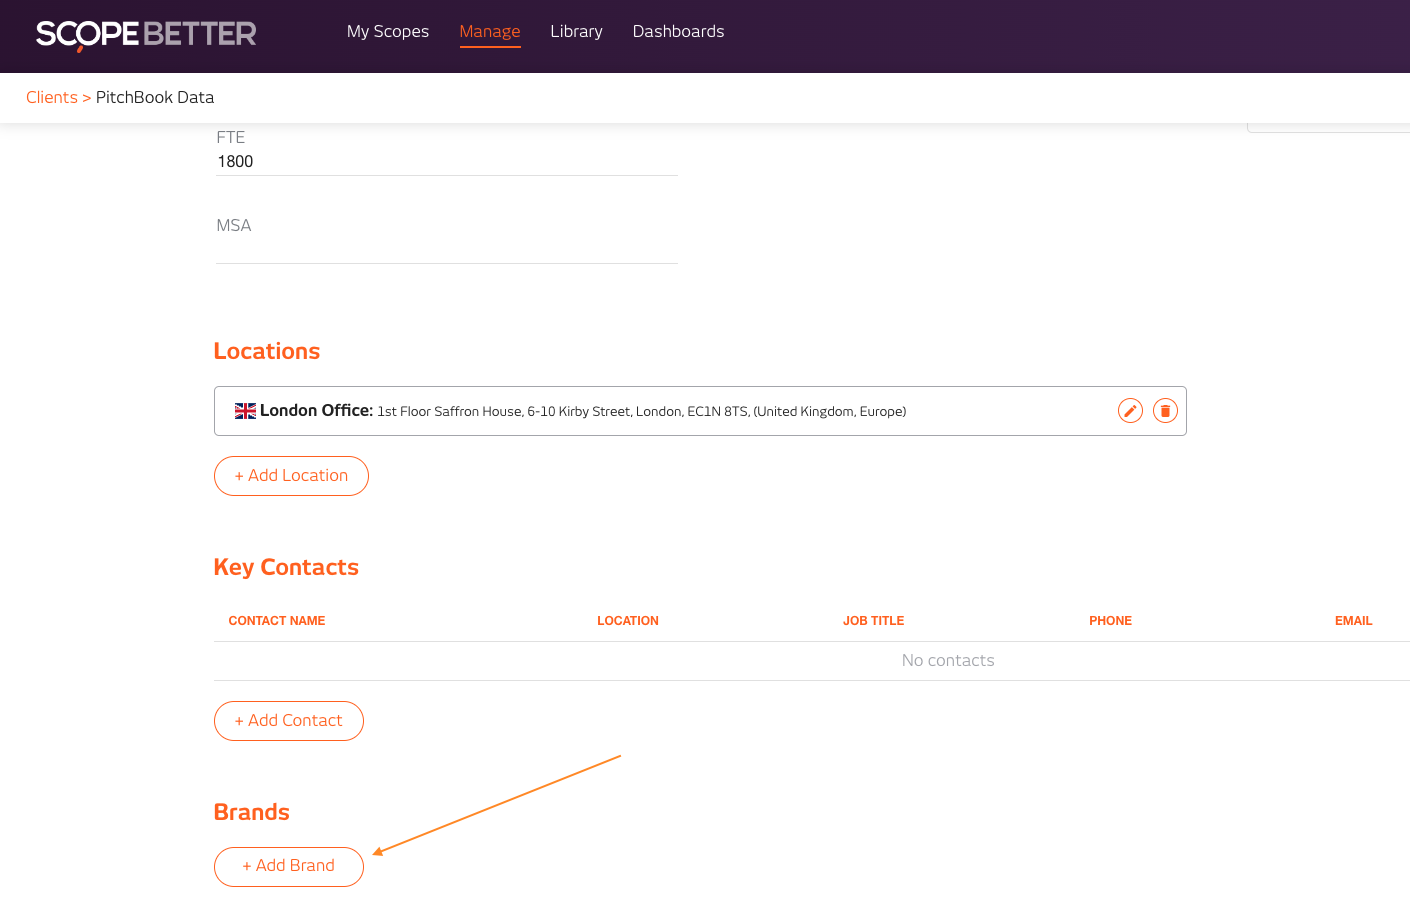The image size is (1410, 921).
Task: Add a new brand
Action: click(289, 867)
